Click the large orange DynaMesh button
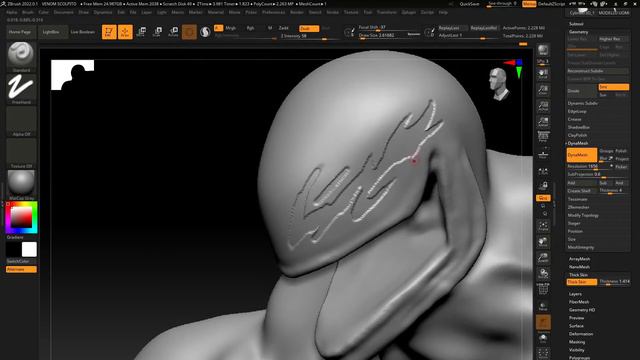 (x=582, y=155)
